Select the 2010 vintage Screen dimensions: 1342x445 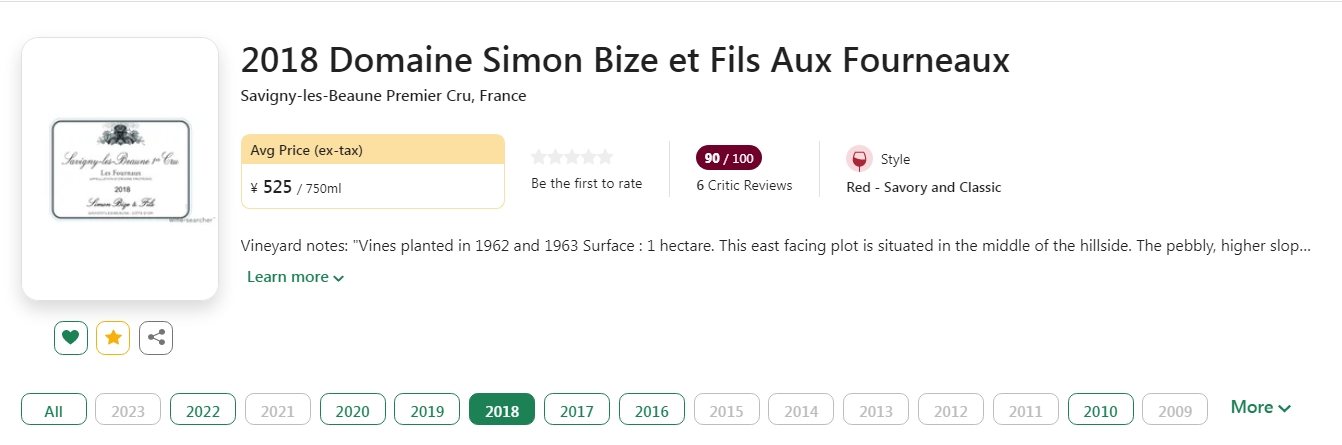(x=1100, y=410)
